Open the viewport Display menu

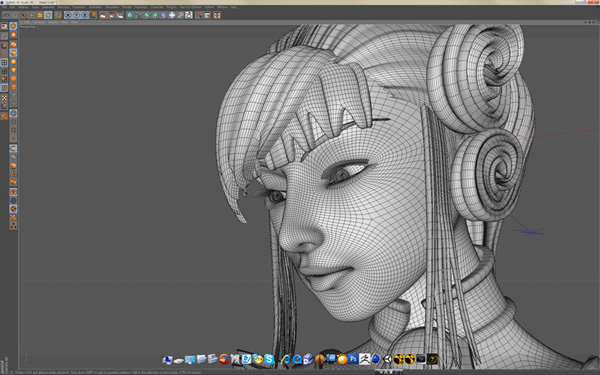click(52, 22)
